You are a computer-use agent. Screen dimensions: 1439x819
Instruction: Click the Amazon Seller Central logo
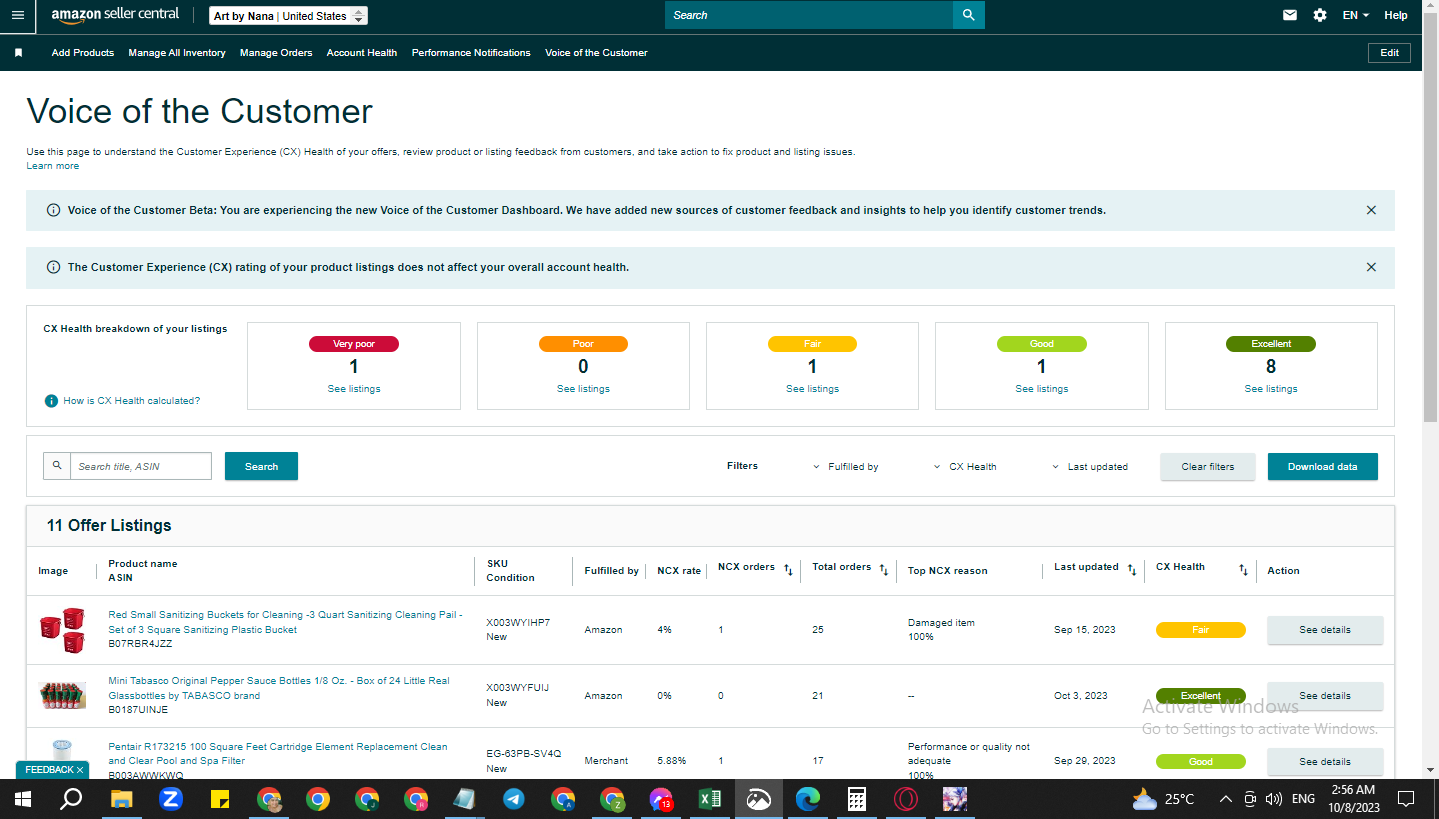coord(115,15)
